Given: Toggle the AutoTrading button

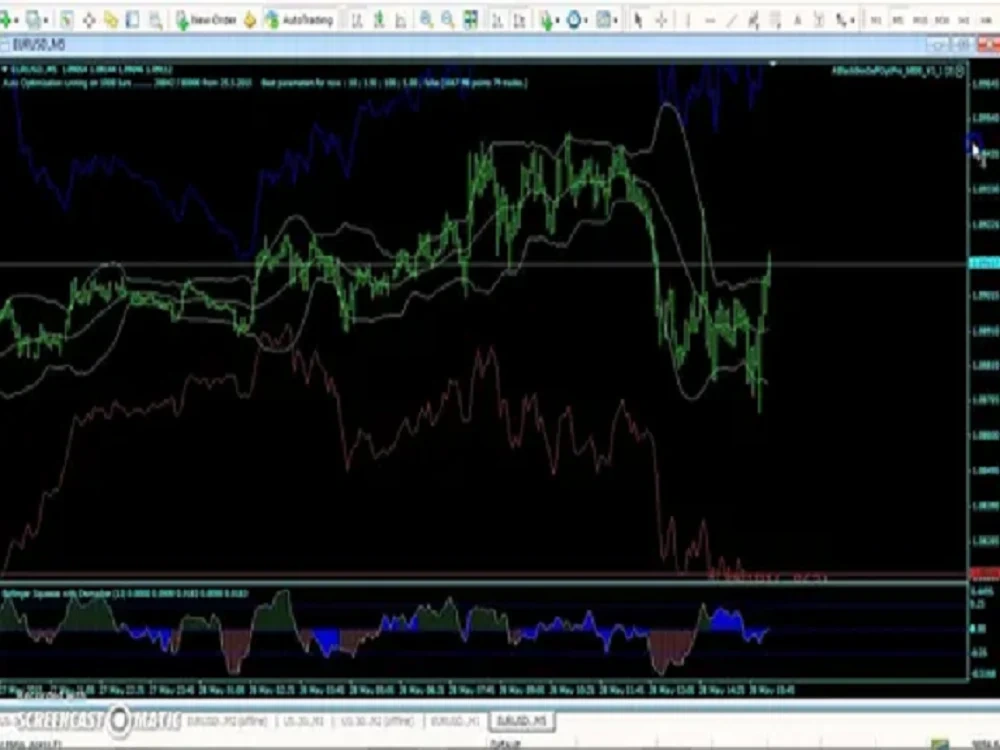Looking at the screenshot, I should [300, 20].
